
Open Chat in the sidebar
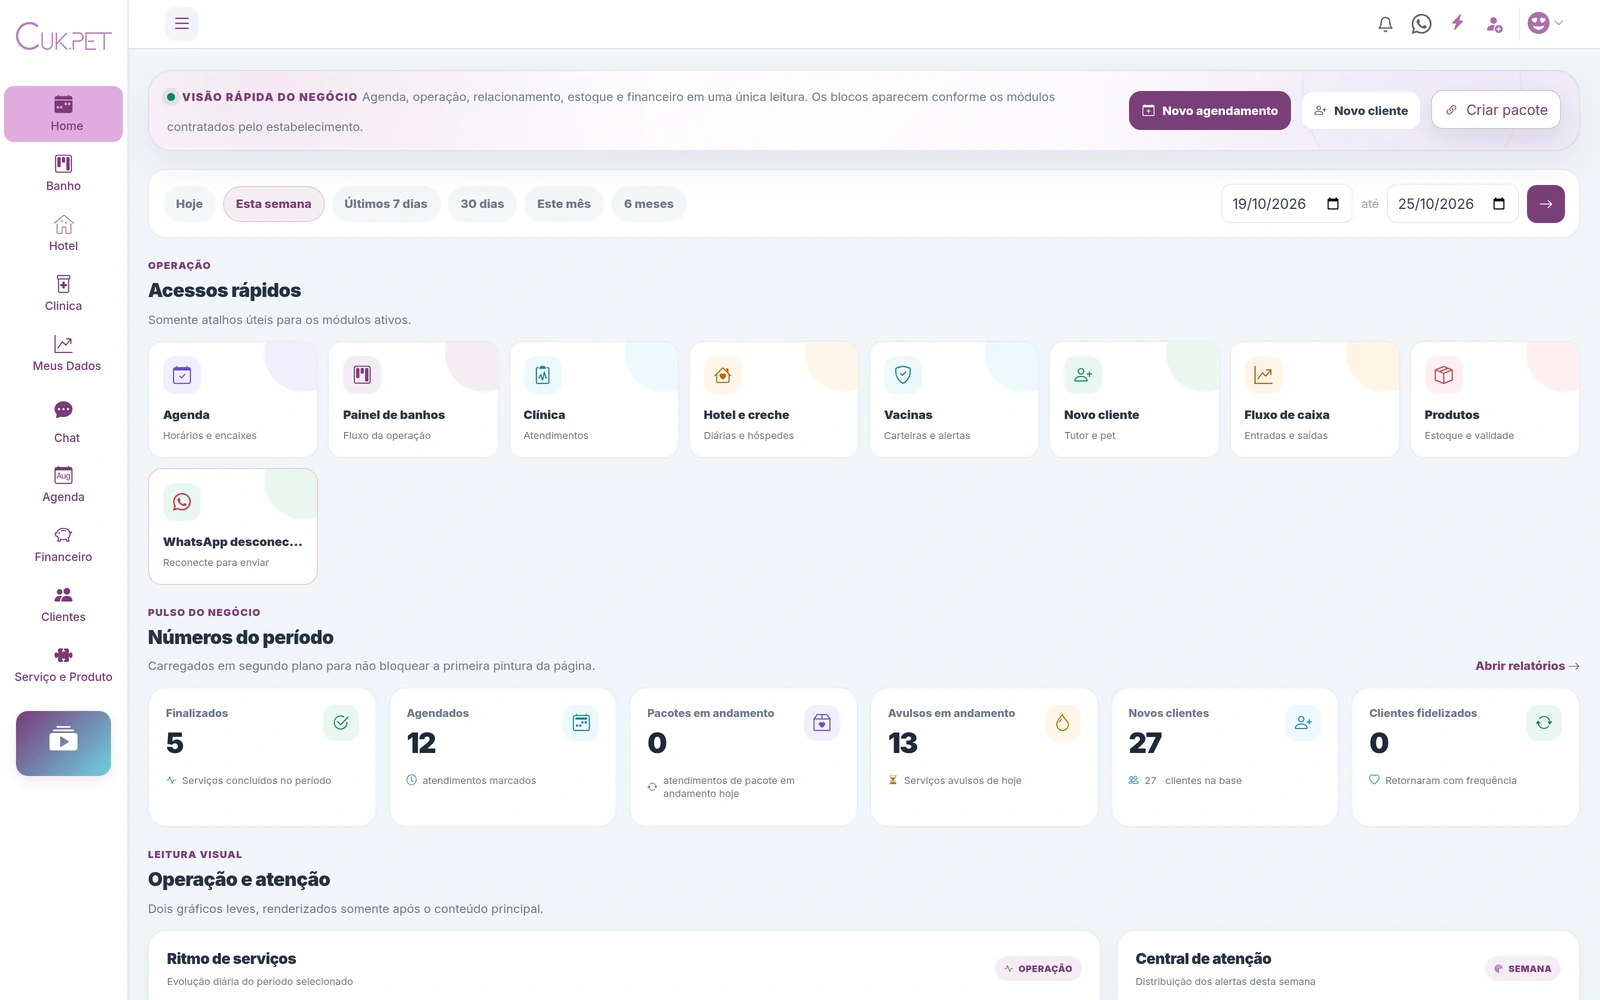pos(66,422)
